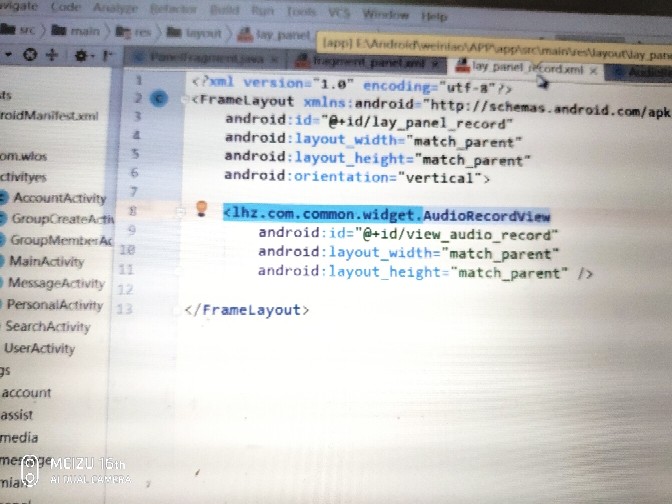Viewport: 672px width, 504px height.
Task: Click line number 10 in the gutter
Action: coord(127,250)
